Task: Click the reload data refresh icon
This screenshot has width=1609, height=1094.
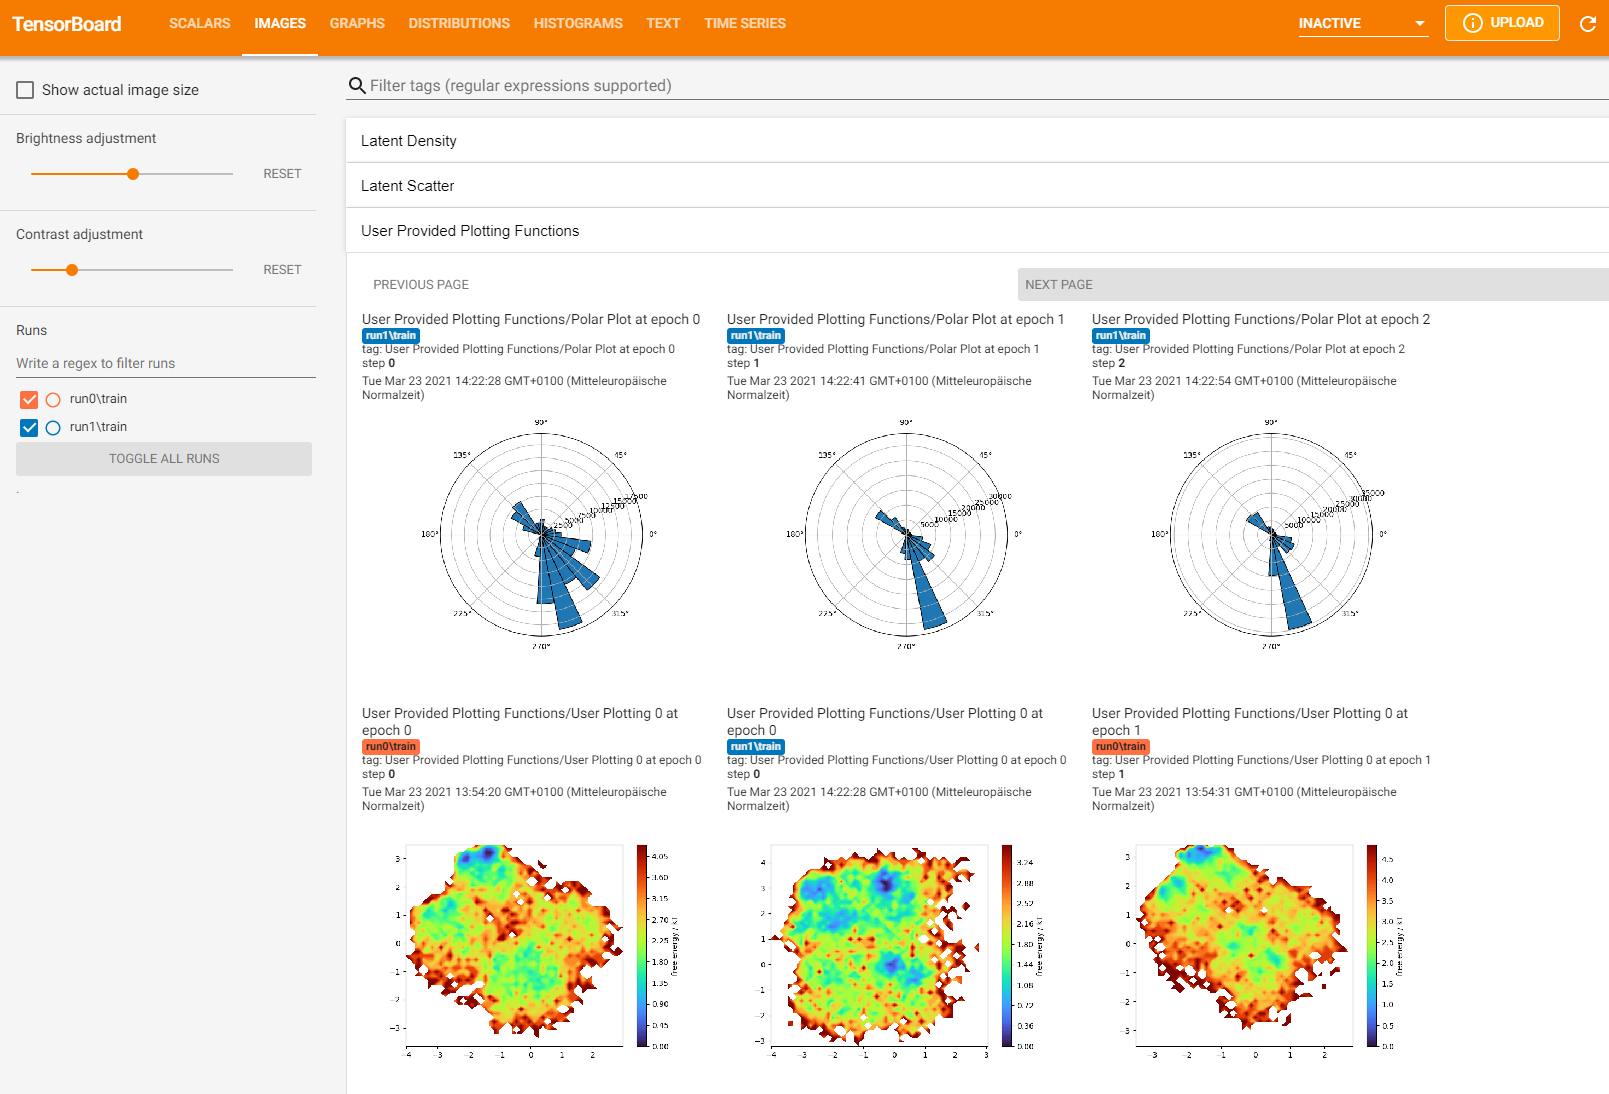Action: (x=1587, y=24)
